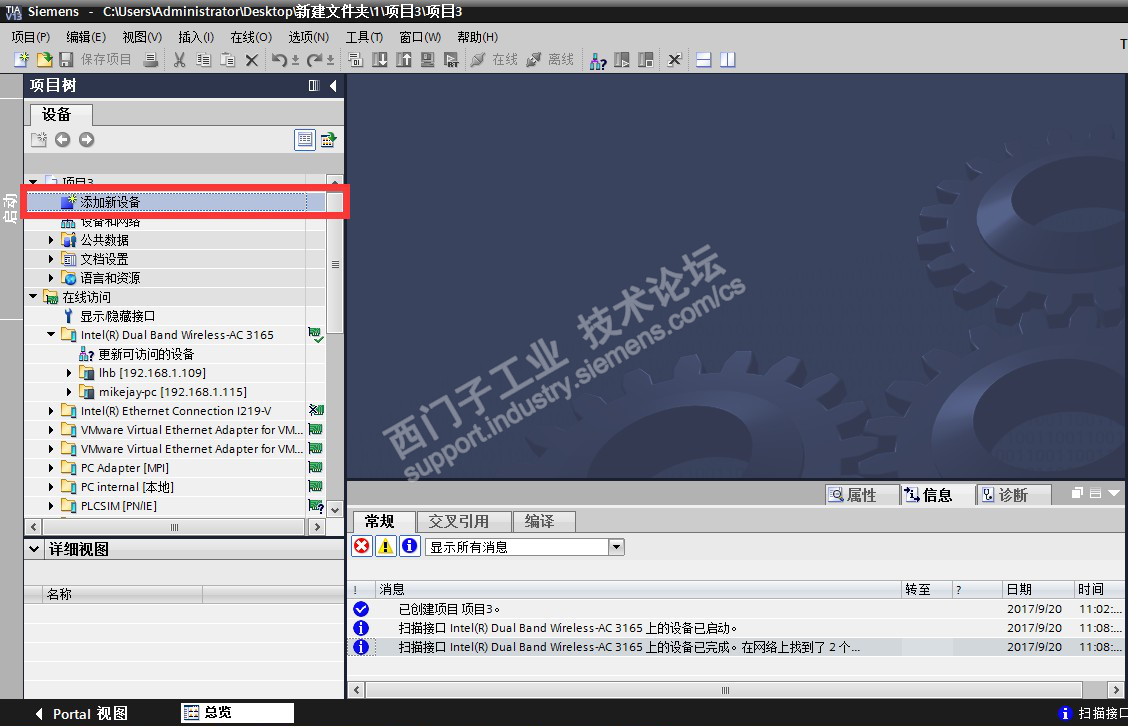Click the delete (X) toolbar icon

tap(251, 60)
